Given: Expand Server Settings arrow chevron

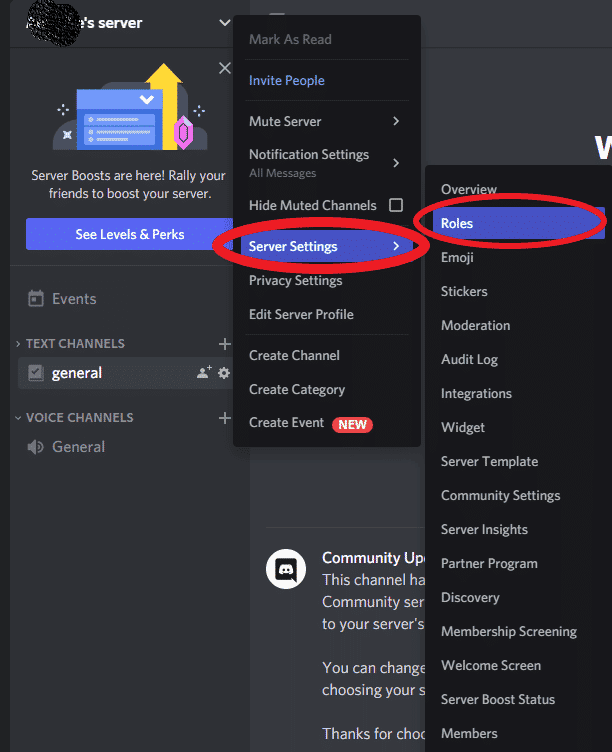Looking at the screenshot, I should coord(396,246).
